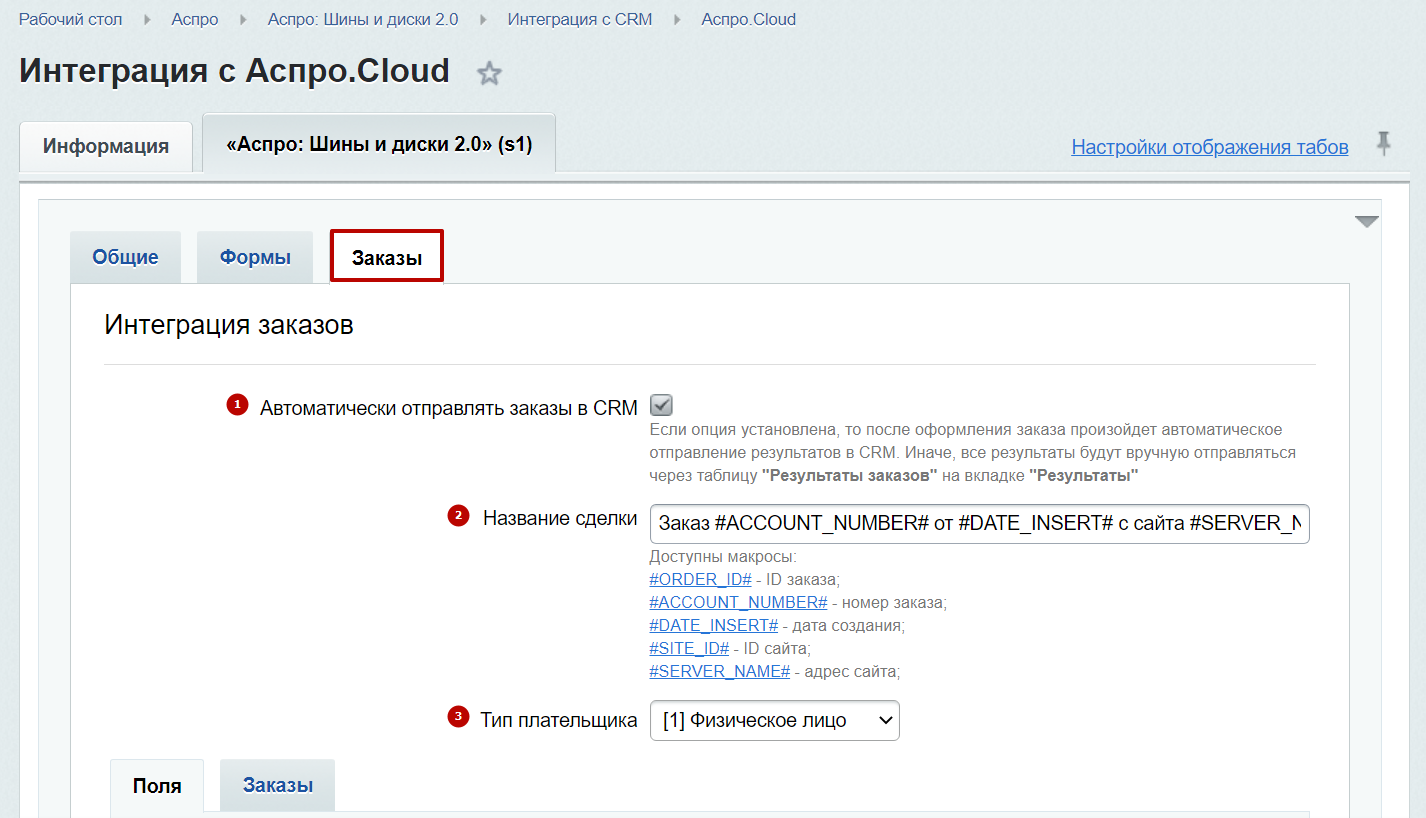Select the top Заказы tab next to Формы
Image resolution: width=1426 pixels, height=818 pixels.
pos(387,257)
